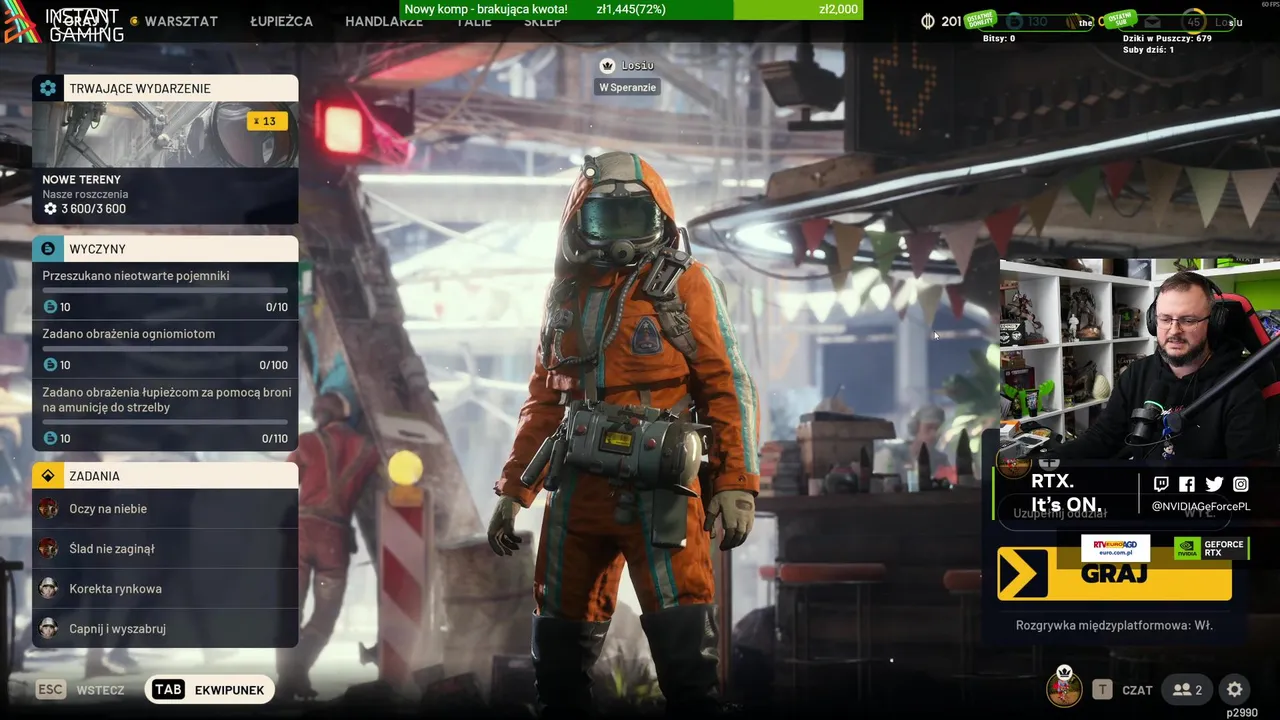
Task: Click the Zadano obrażenia ogniomiotom progress bar
Action: coord(165,348)
